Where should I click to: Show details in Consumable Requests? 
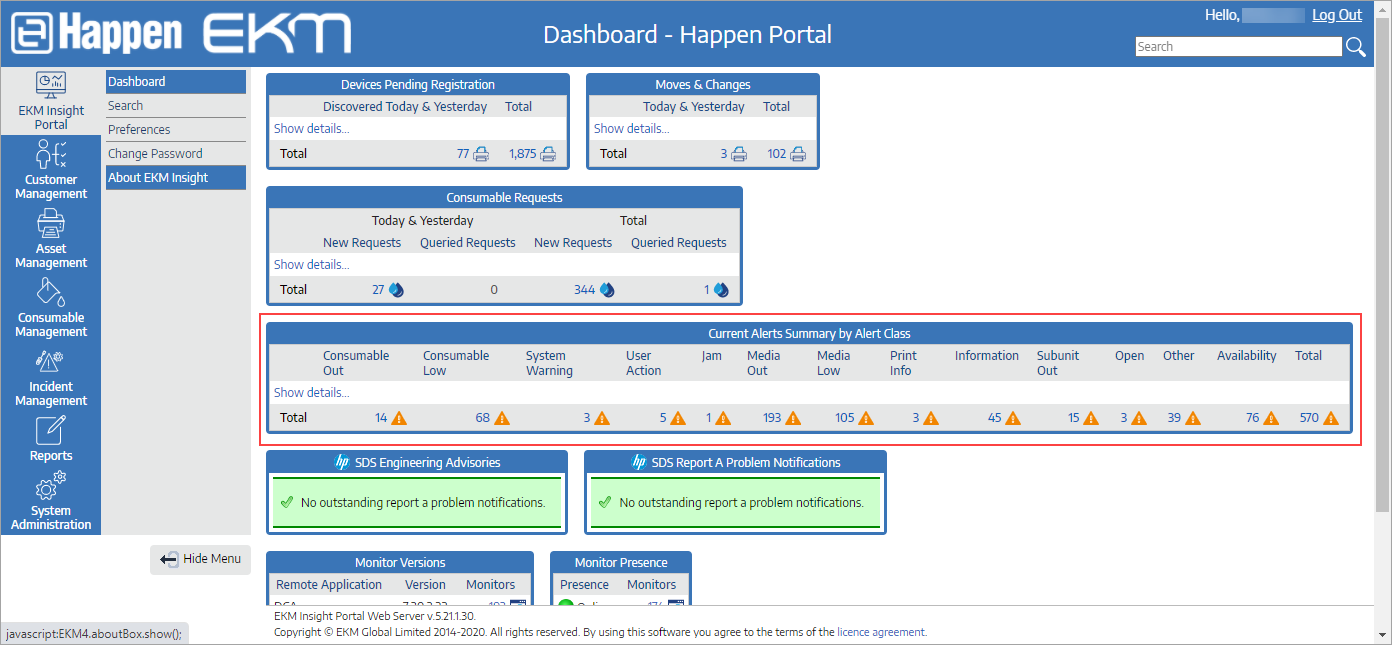(x=311, y=265)
